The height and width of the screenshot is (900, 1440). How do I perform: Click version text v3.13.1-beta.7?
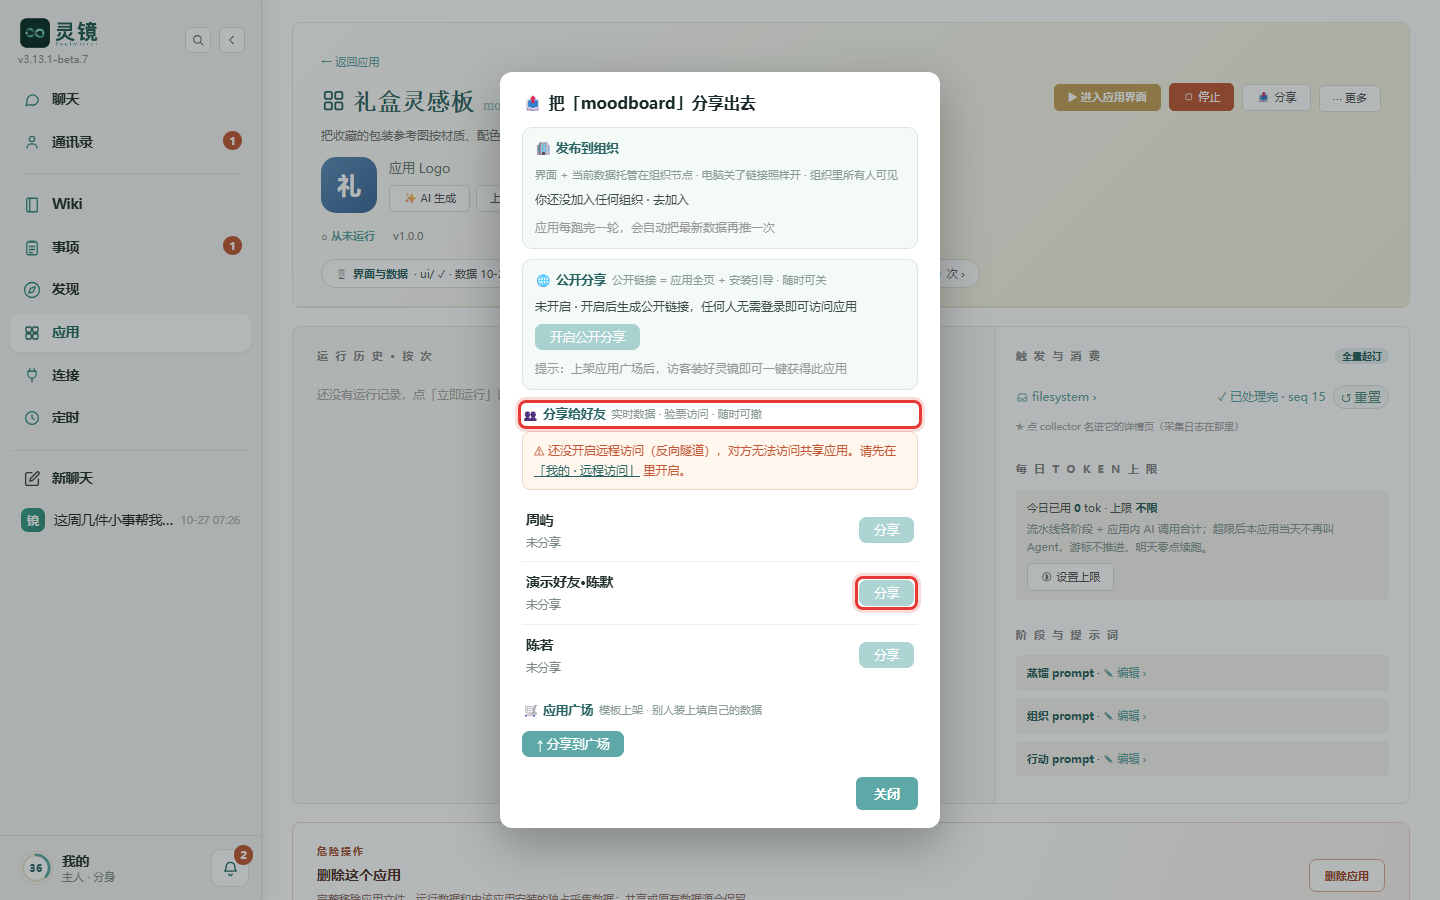53,59
